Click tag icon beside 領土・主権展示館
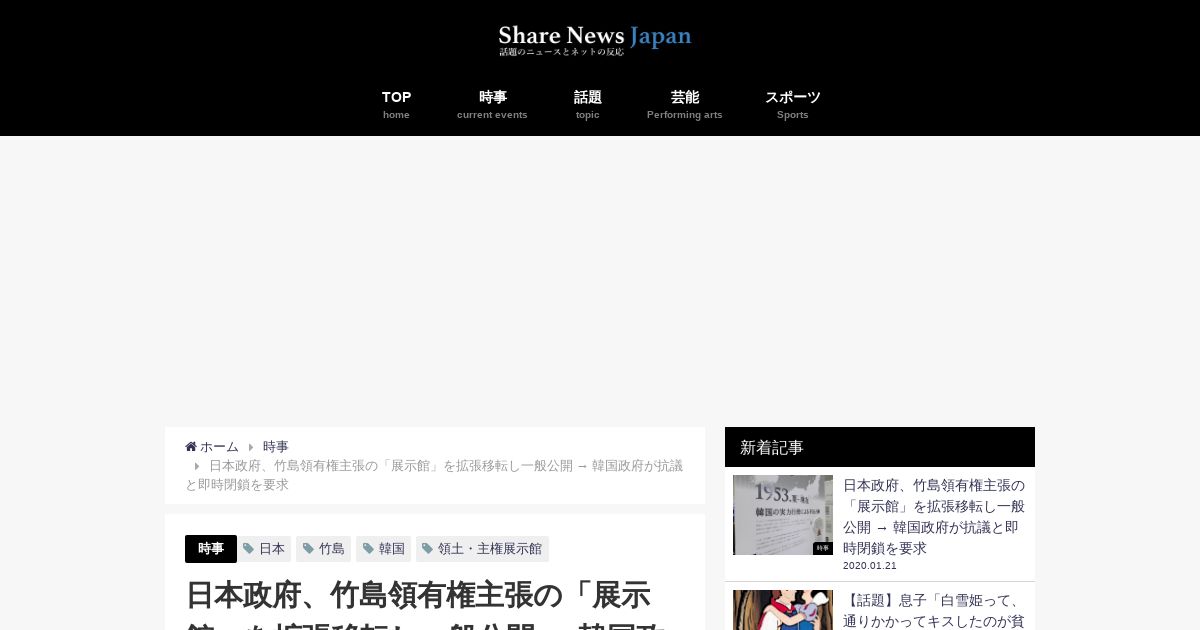 [427, 549]
